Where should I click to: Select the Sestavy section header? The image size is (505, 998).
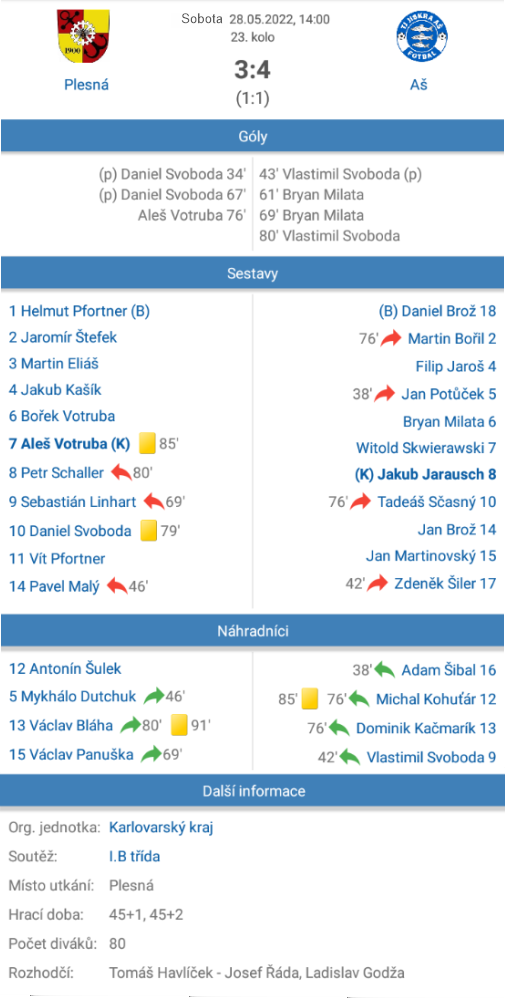pos(253,274)
